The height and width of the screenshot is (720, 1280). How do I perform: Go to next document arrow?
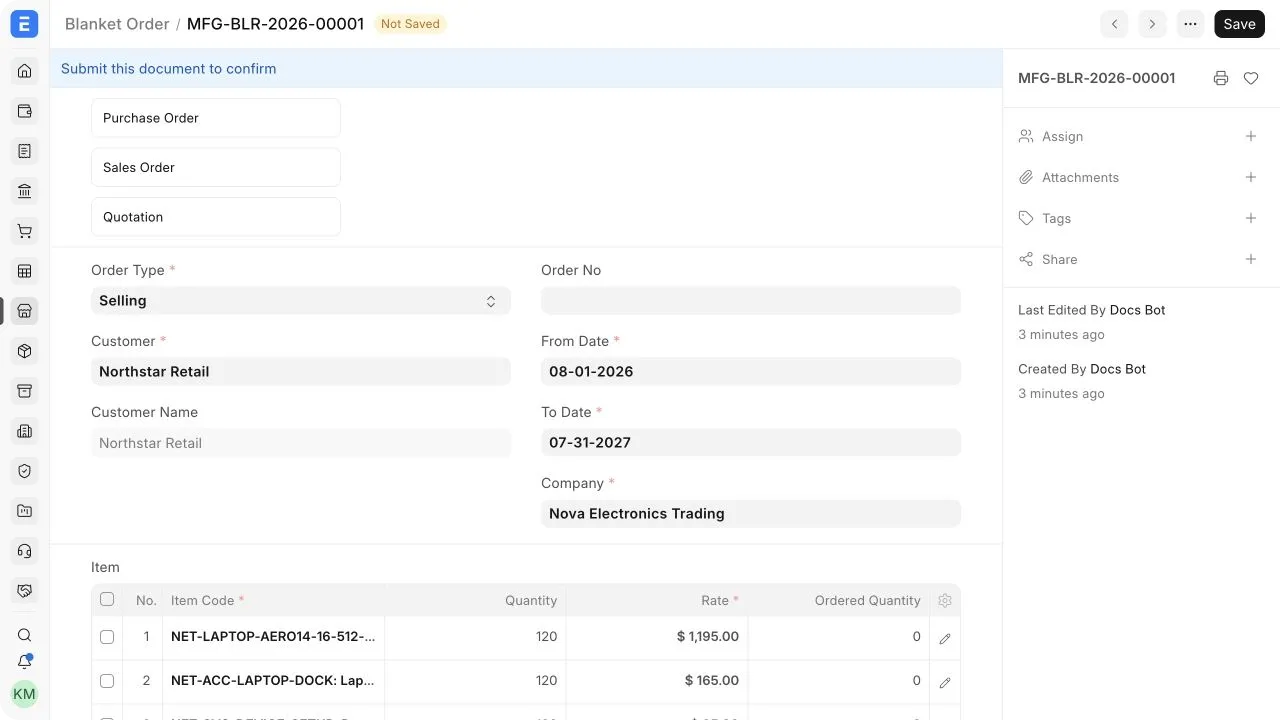click(x=1152, y=24)
